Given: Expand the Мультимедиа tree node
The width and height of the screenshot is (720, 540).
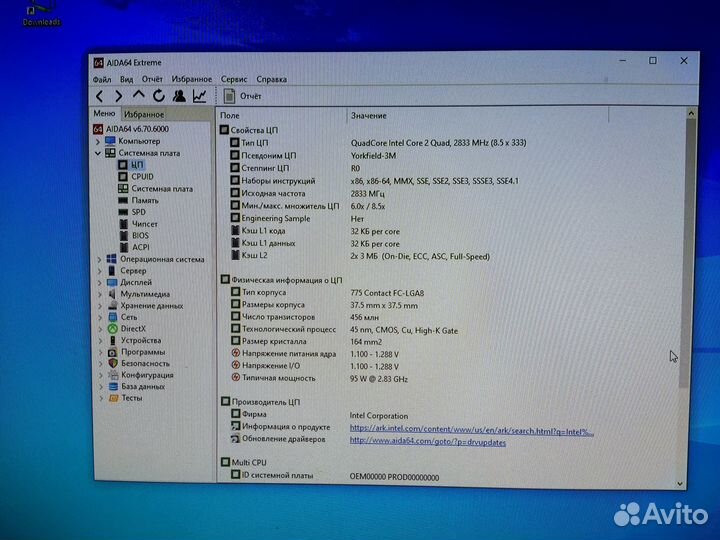Looking at the screenshot, I should point(100,294).
